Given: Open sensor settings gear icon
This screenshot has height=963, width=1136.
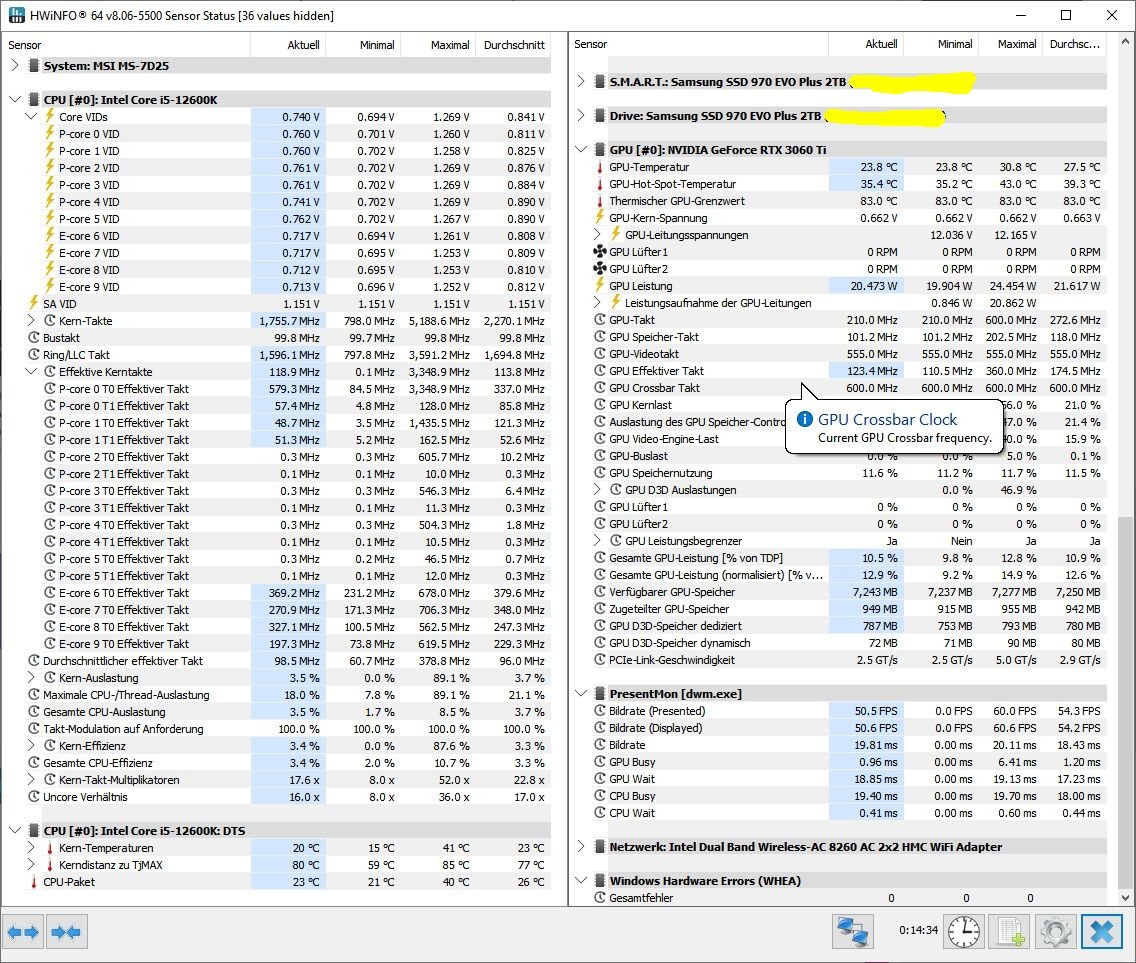Looking at the screenshot, I should coord(1056,932).
